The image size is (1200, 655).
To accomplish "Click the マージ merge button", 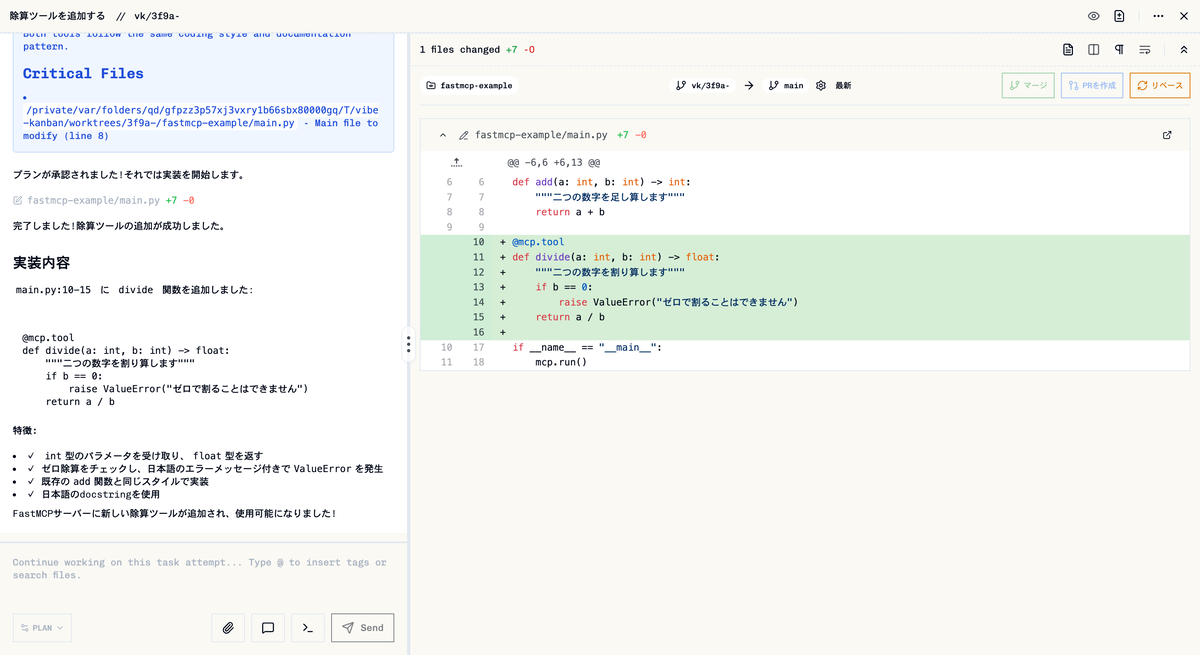I will (1028, 85).
